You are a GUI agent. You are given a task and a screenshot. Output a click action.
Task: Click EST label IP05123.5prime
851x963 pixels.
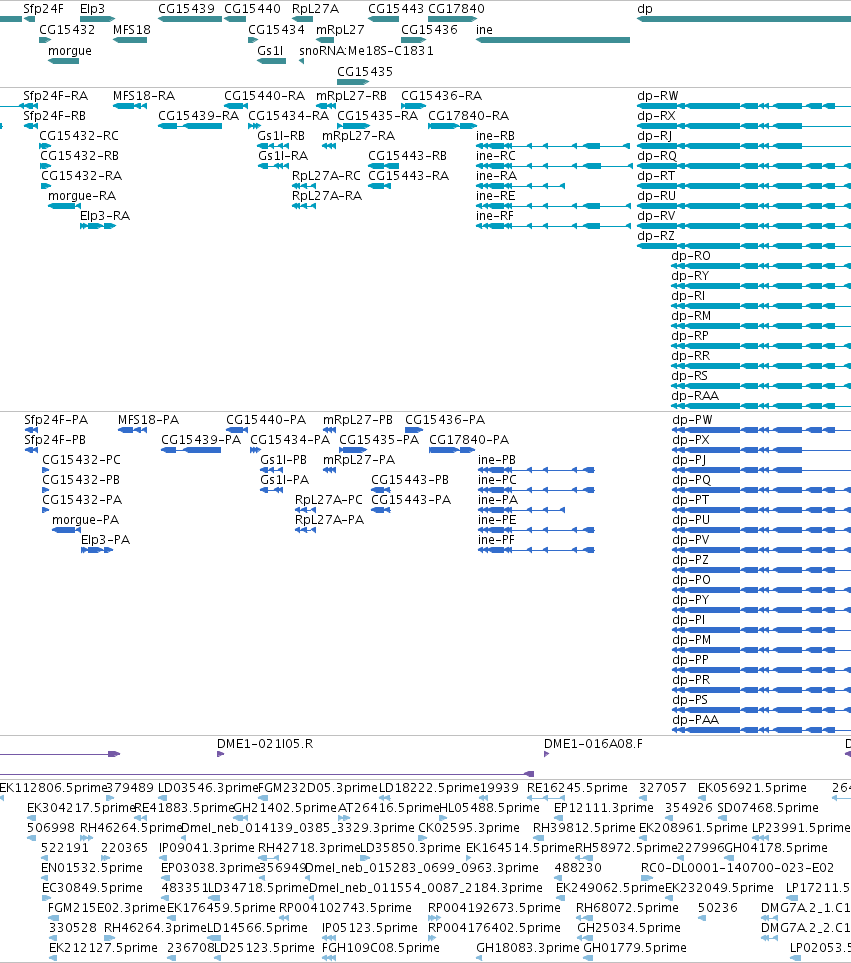pyautogui.click(x=370, y=927)
